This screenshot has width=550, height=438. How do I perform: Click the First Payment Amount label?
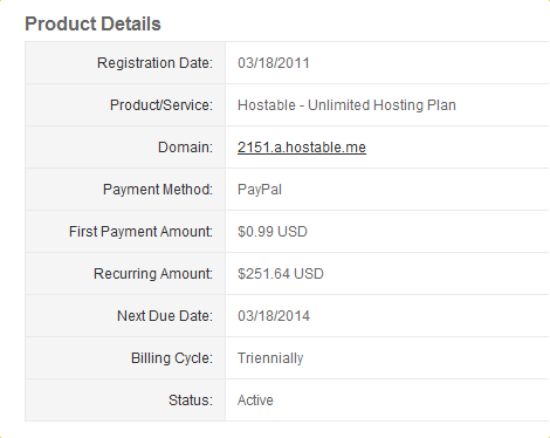pos(141,231)
